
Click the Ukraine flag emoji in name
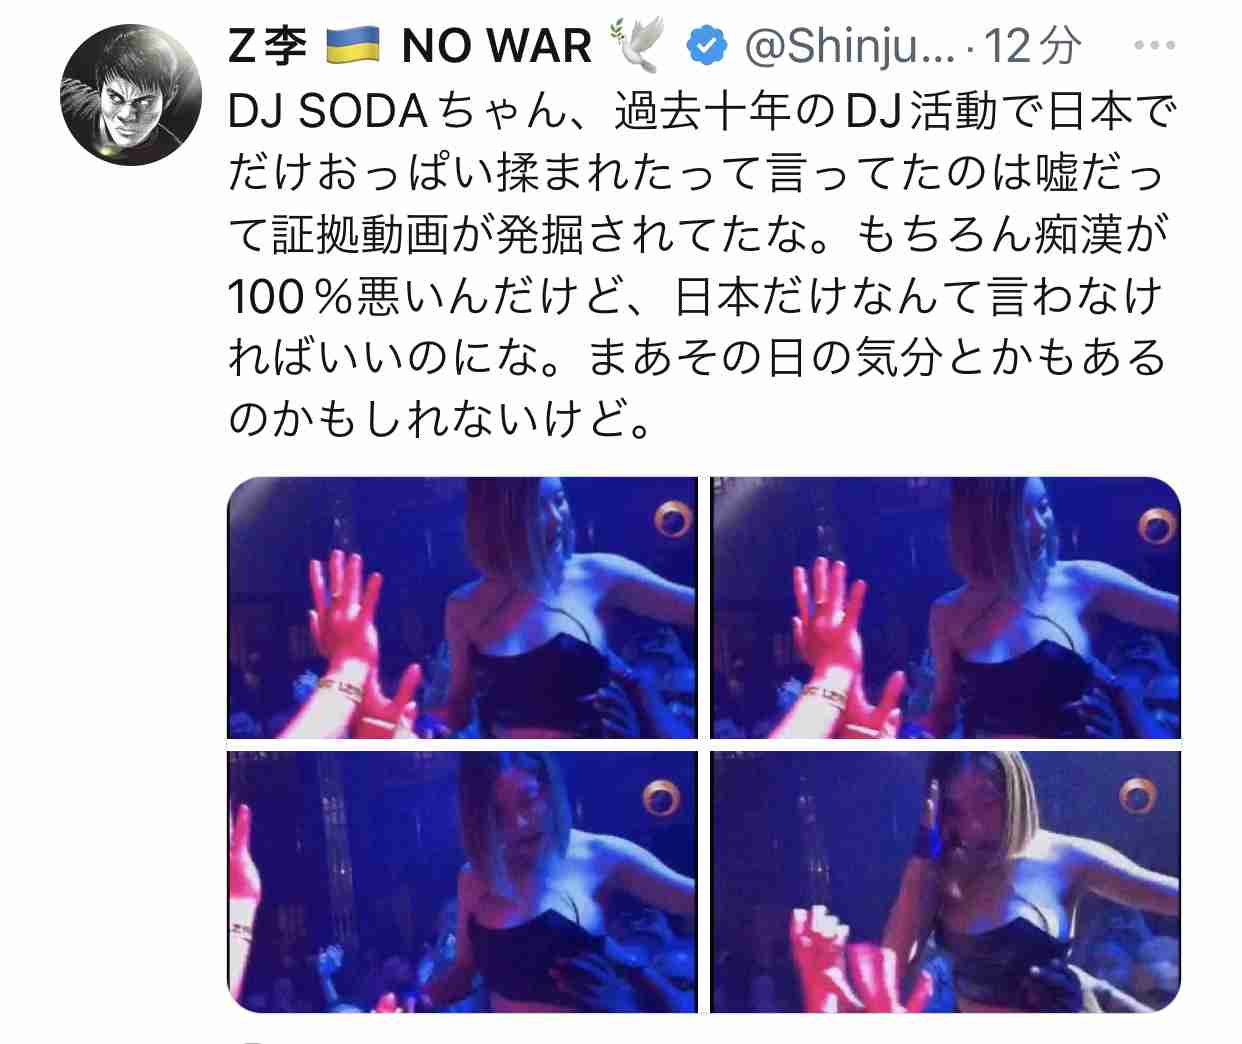click(x=354, y=46)
